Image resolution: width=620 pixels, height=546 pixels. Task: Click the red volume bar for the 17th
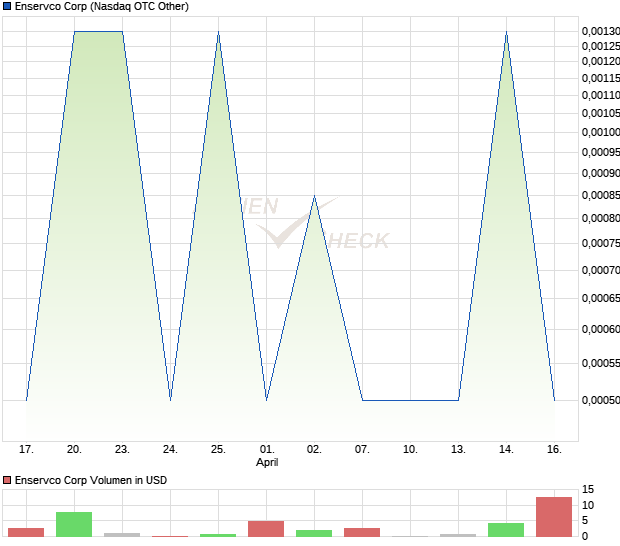(x=26, y=533)
